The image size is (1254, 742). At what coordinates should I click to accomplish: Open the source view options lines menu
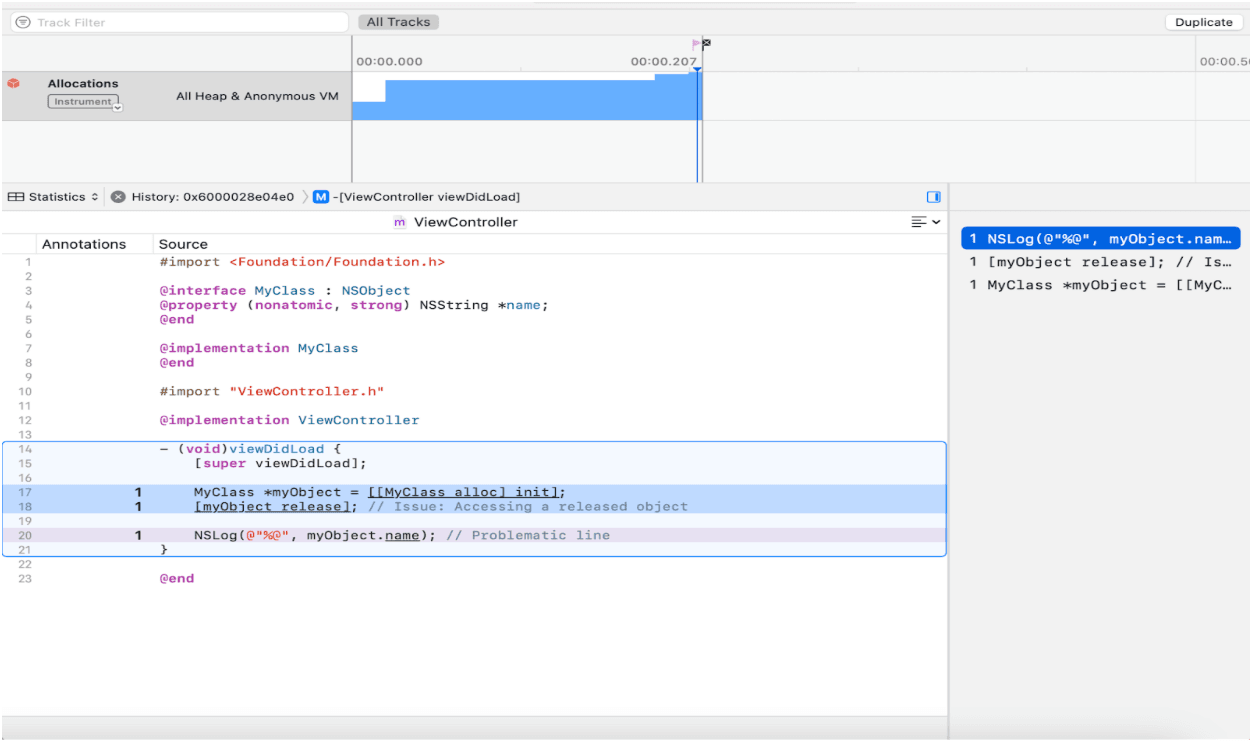point(926,222)
